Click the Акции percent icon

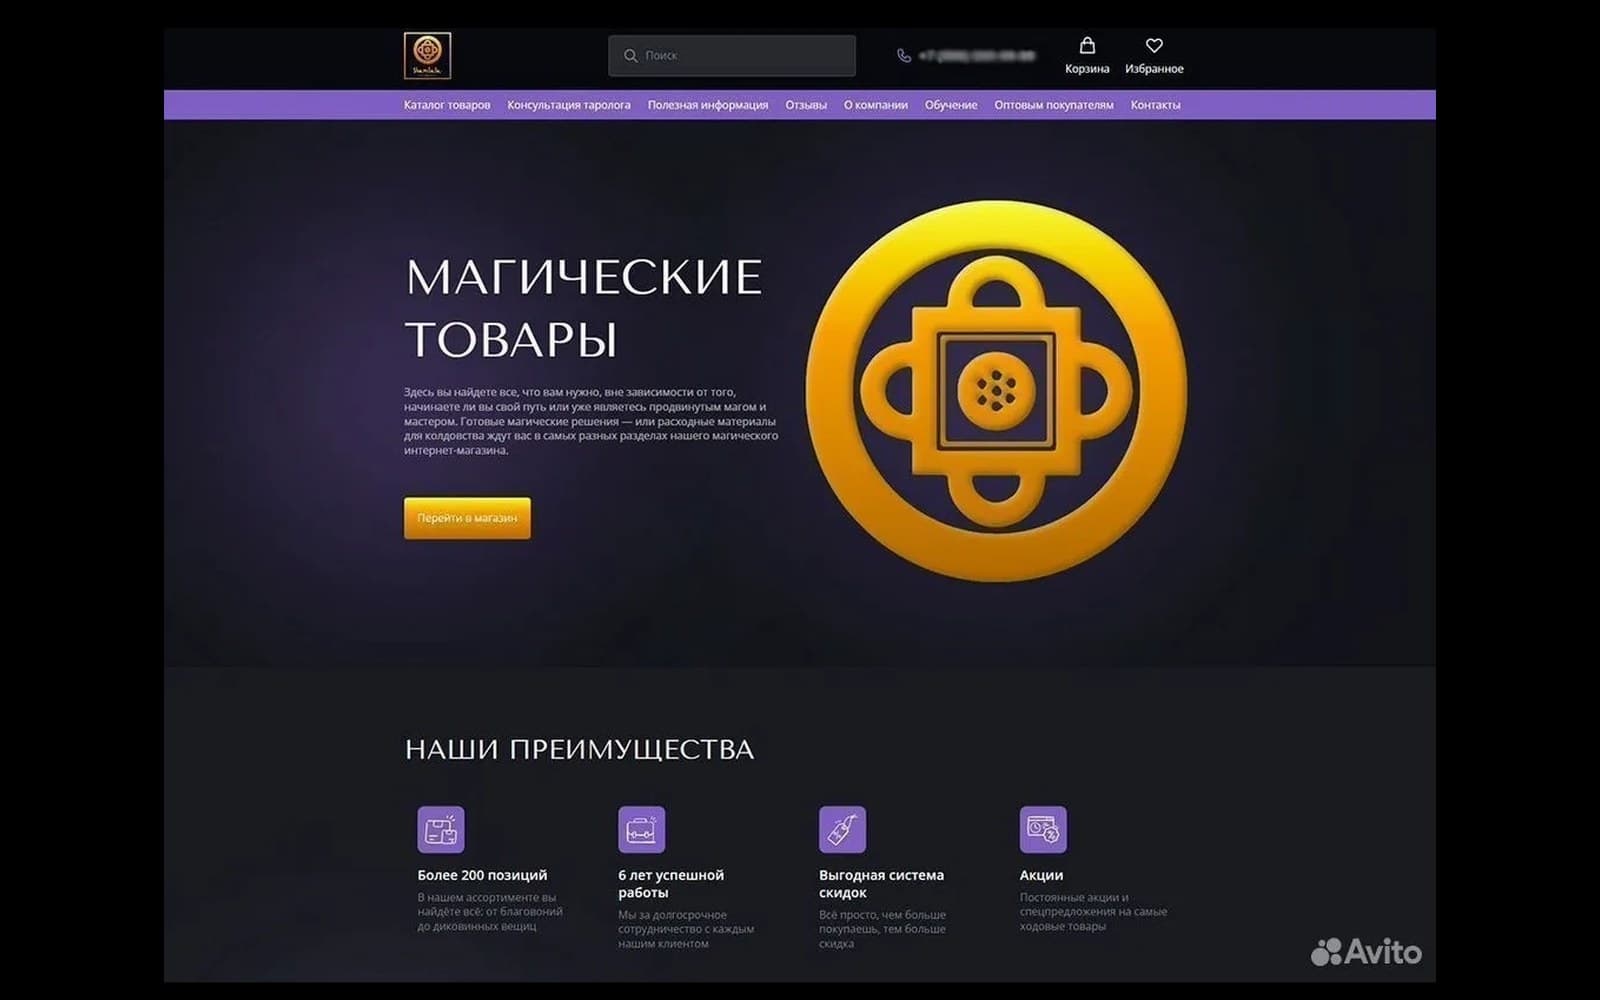pos(1043,829)
